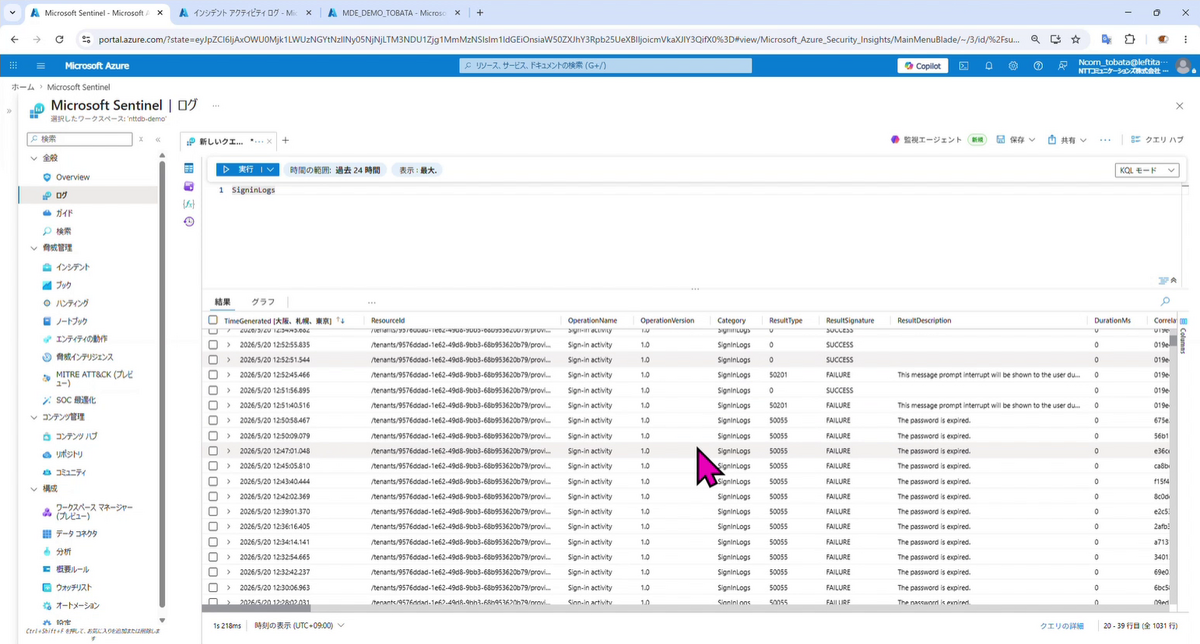Open the tables panel icon beside query editor
This screenshot has height=644, width=1200.
click(188, 169)
